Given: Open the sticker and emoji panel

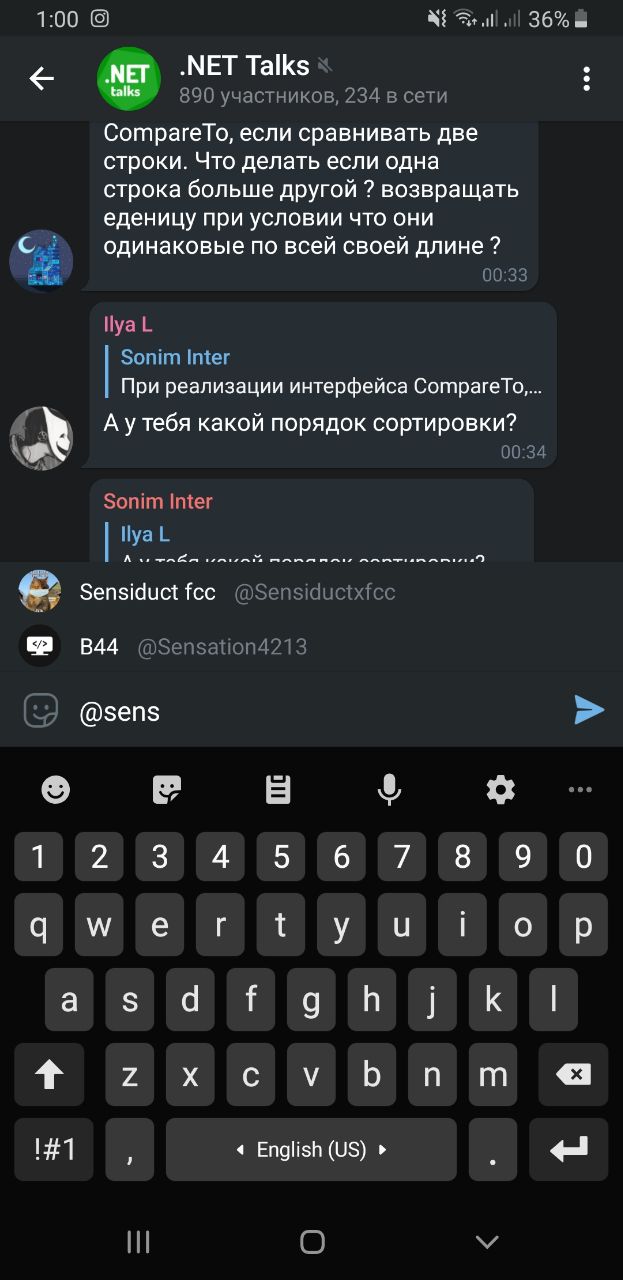Looking at the screenshot, I should (x=40, y=710).
